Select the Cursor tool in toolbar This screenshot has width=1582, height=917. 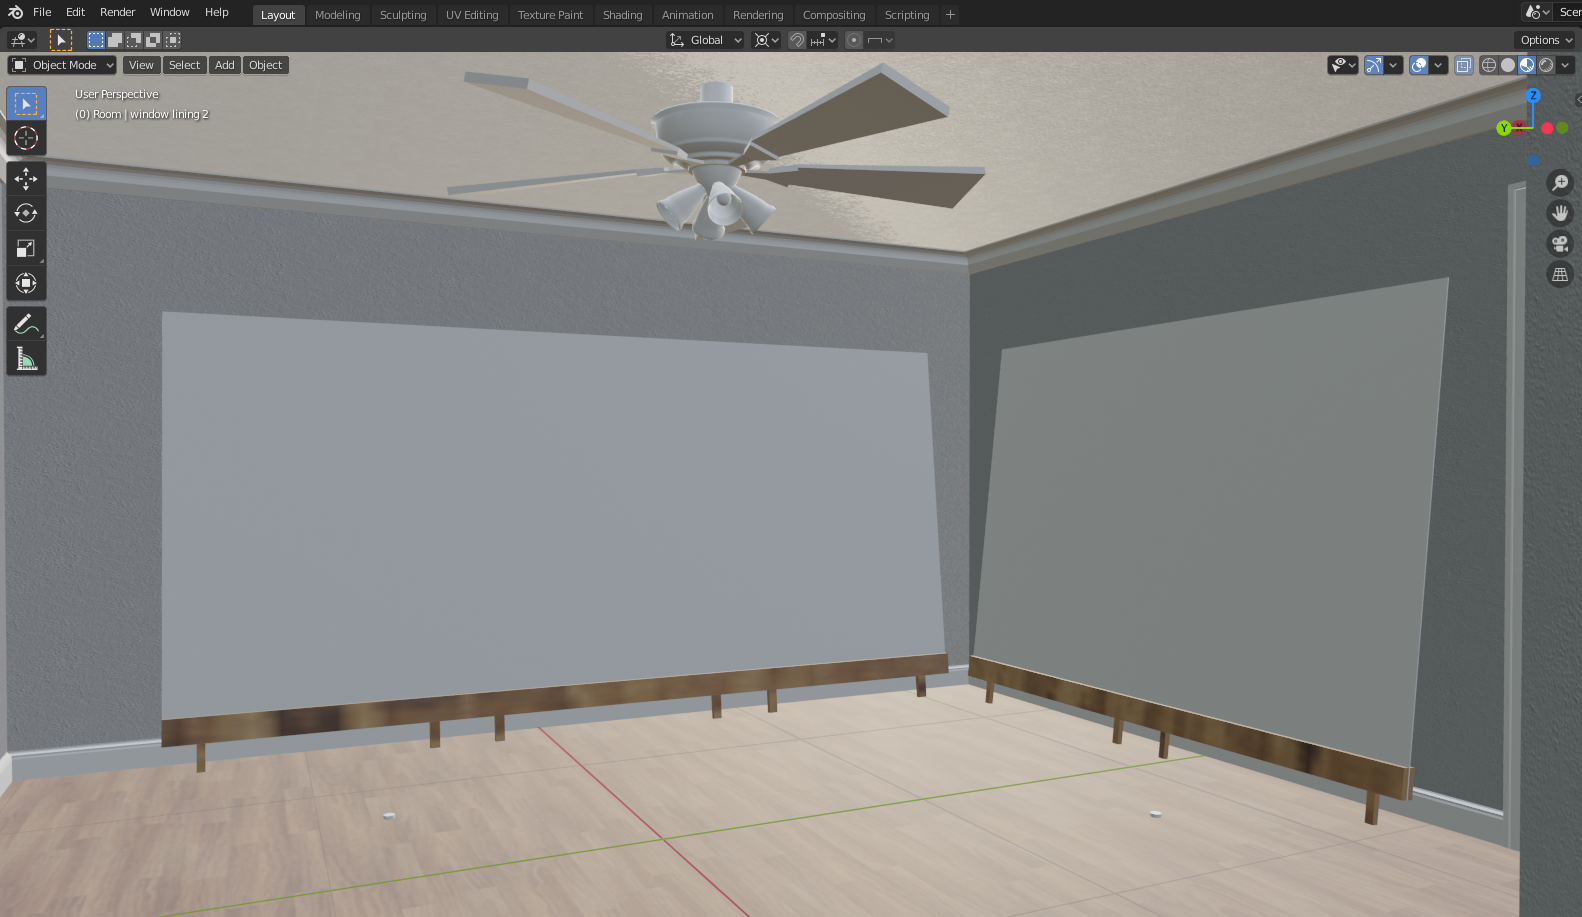click(26, 138)
